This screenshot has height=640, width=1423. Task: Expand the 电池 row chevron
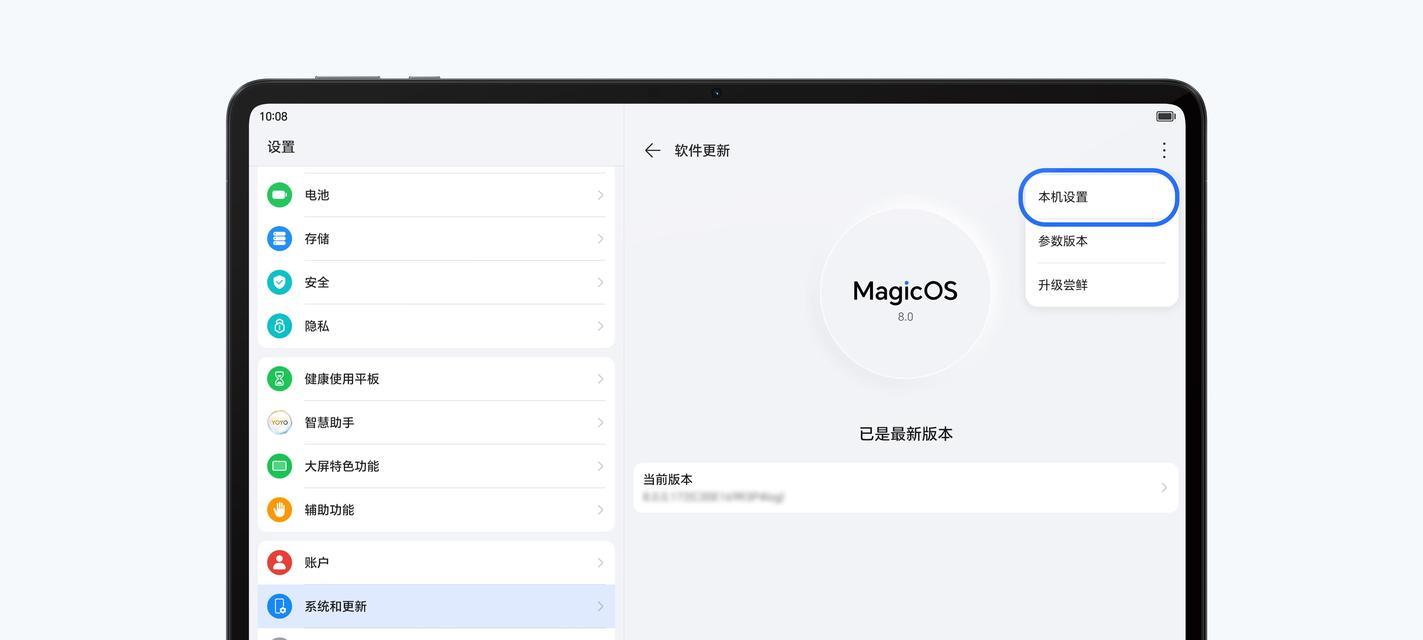coord(600,195)
